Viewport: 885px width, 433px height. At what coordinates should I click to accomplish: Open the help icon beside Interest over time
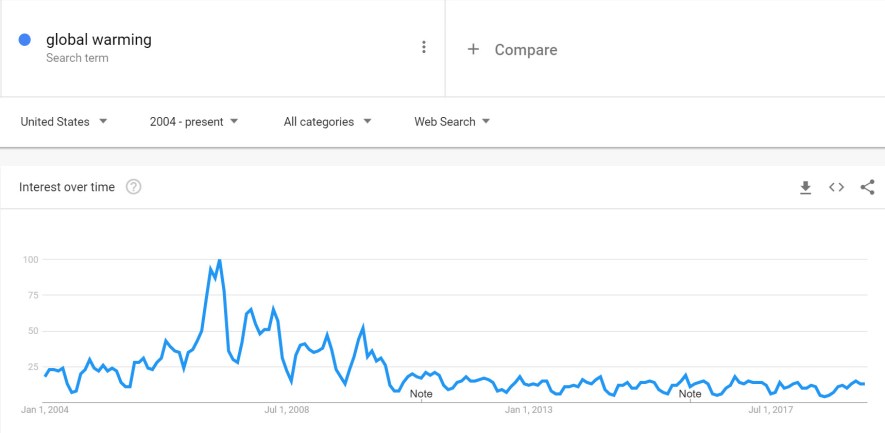point(133,187)
